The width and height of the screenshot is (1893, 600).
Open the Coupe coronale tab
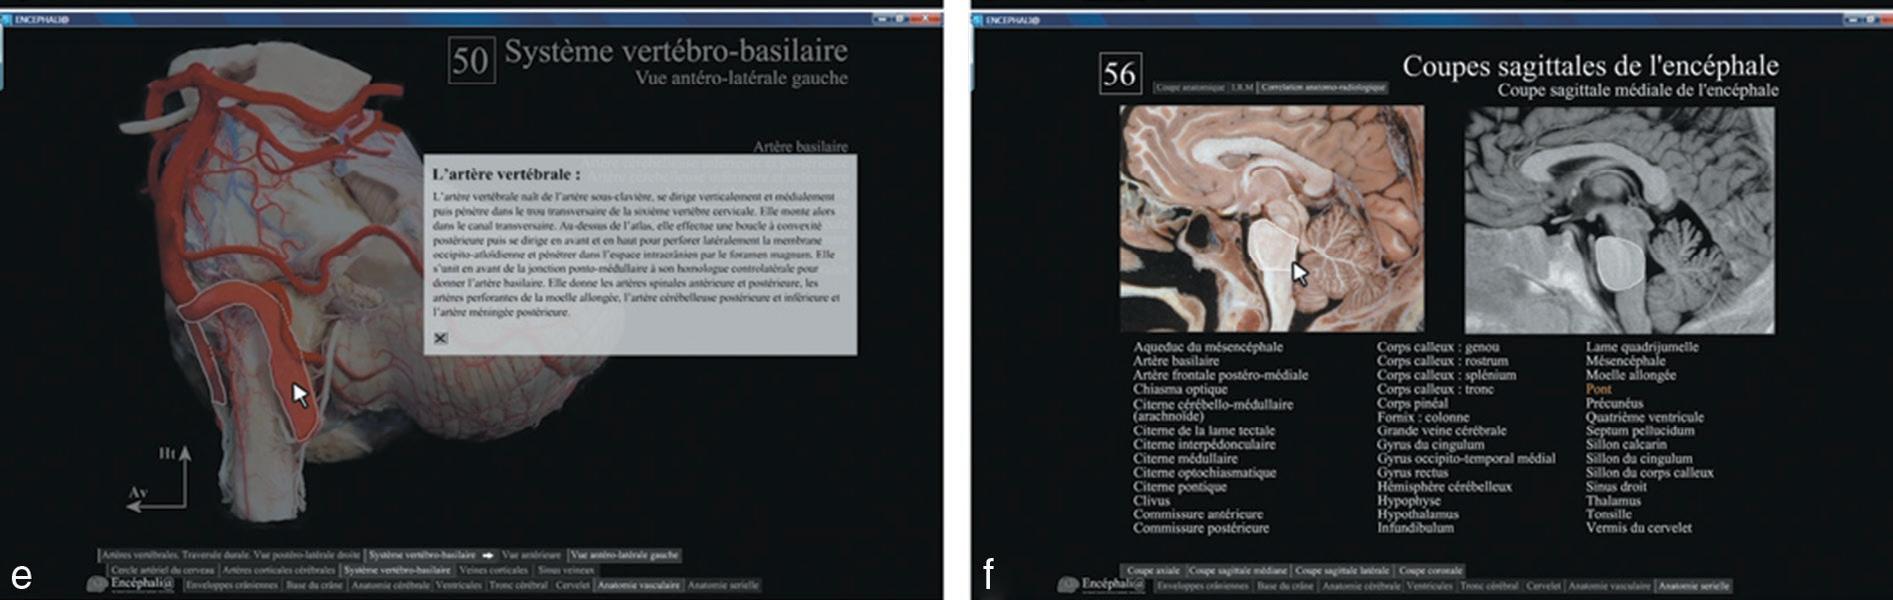tap(1430, 571)
